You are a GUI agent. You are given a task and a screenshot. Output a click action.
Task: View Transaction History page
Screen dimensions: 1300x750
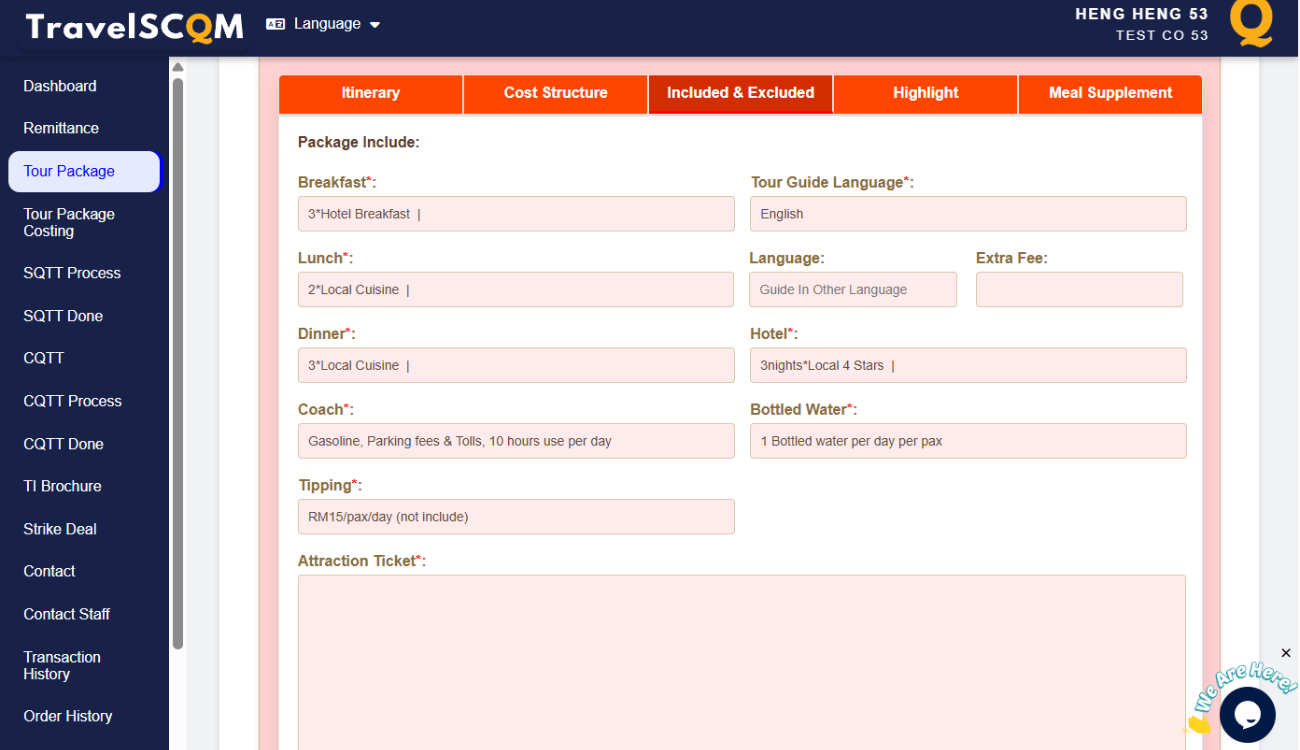pyautogui.click(x=62, y=665)
